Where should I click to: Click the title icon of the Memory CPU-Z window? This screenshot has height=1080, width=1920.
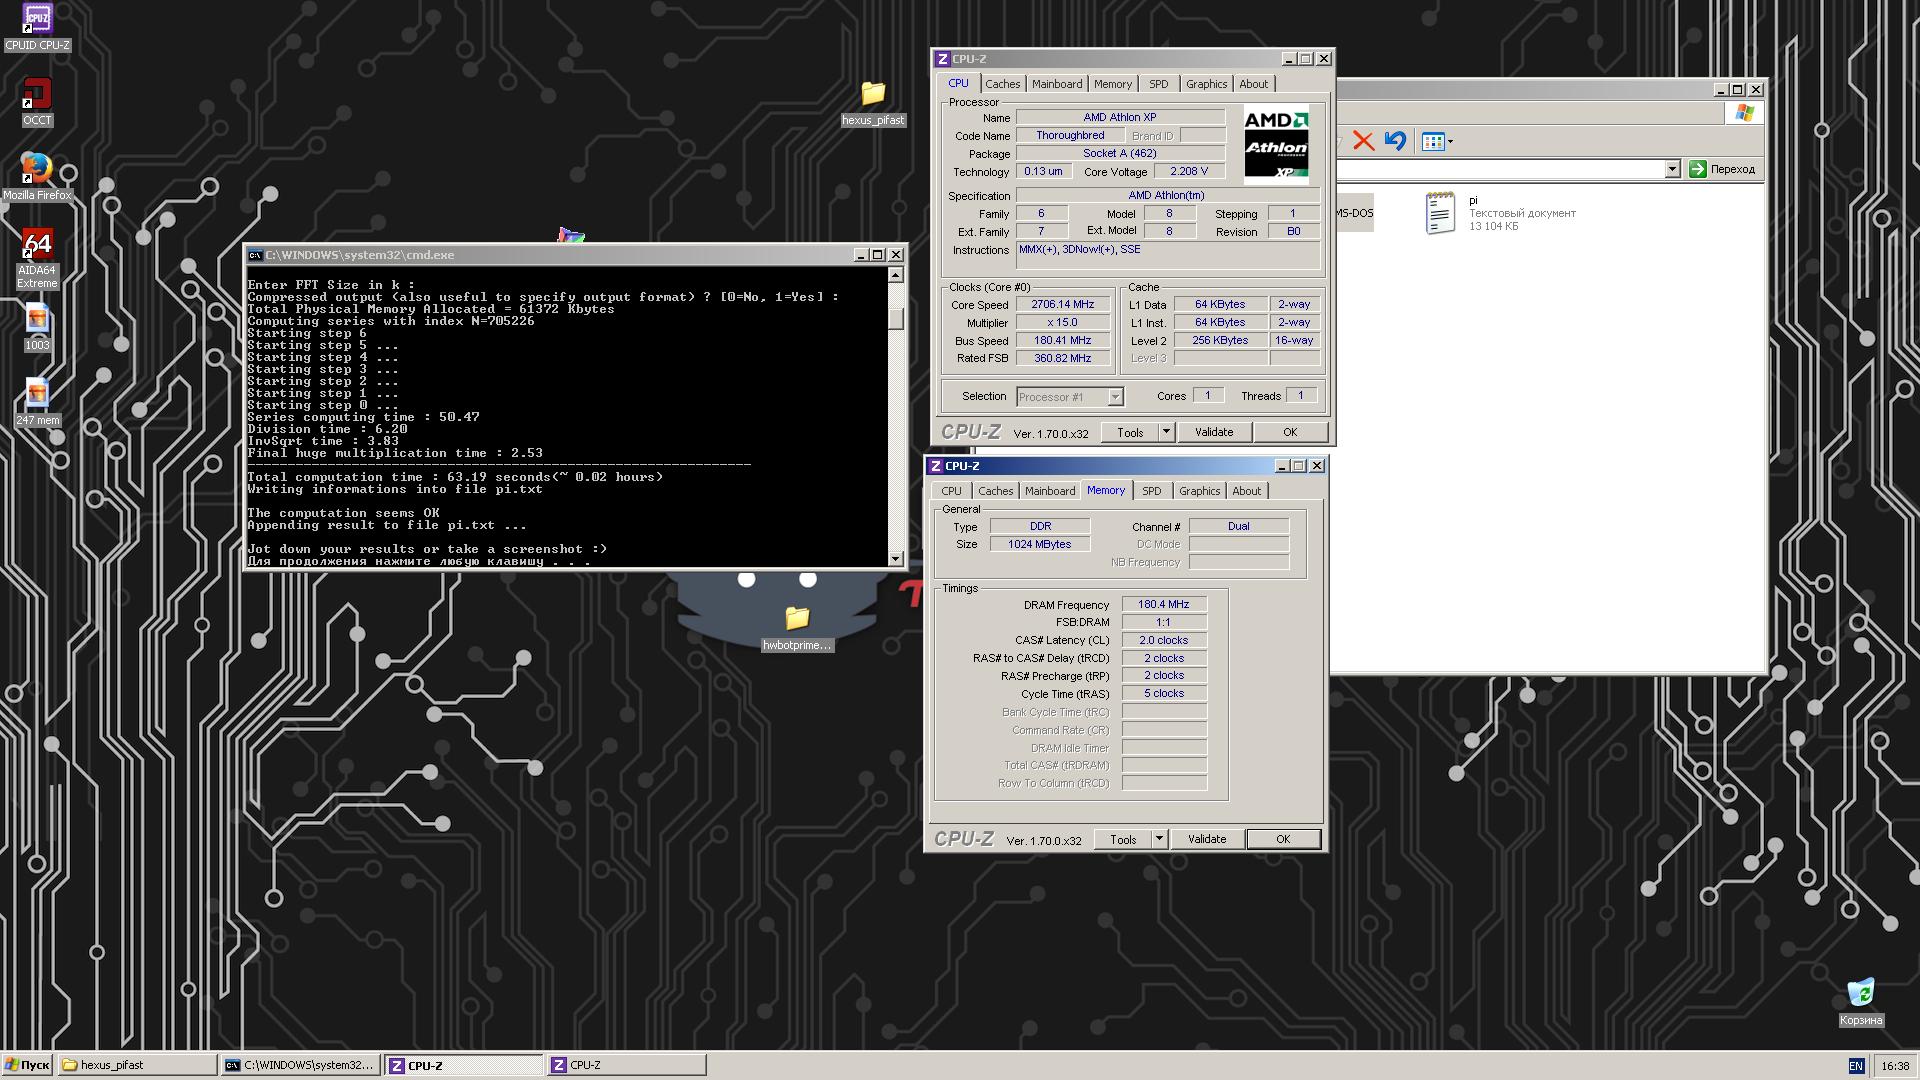coord(935,466)
